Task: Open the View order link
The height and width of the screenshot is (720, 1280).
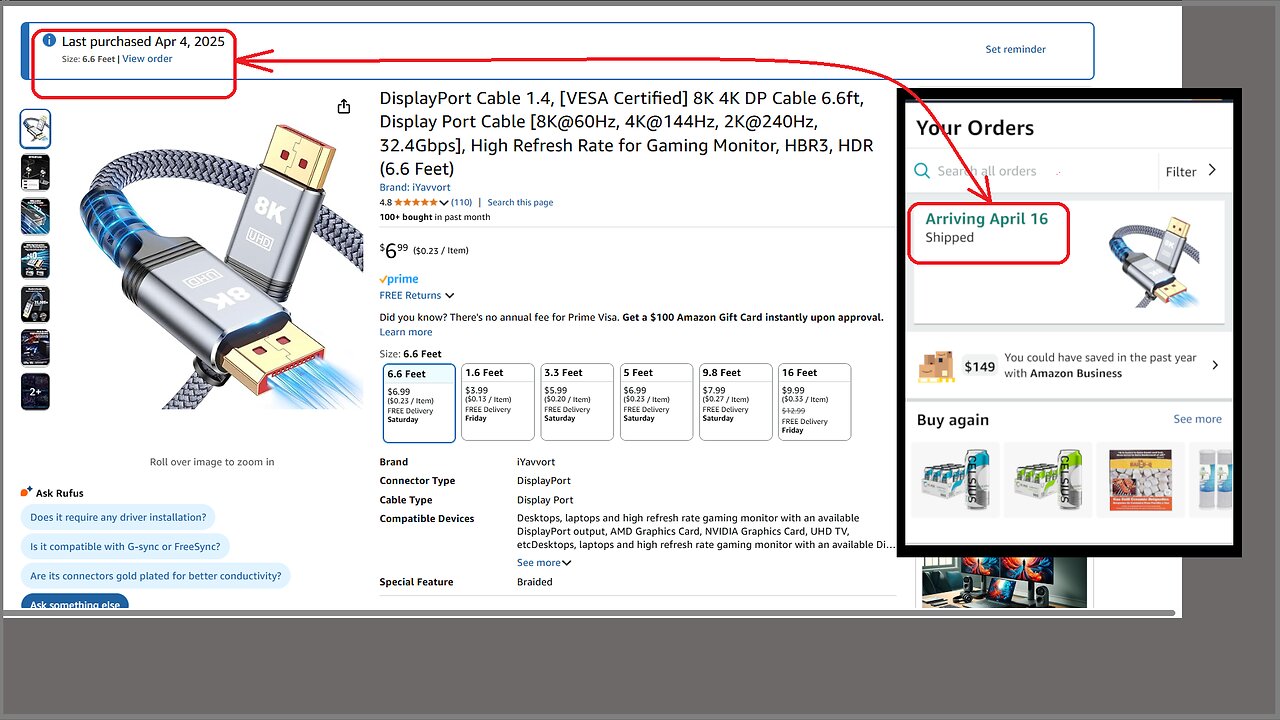Action: click(147, 59)
